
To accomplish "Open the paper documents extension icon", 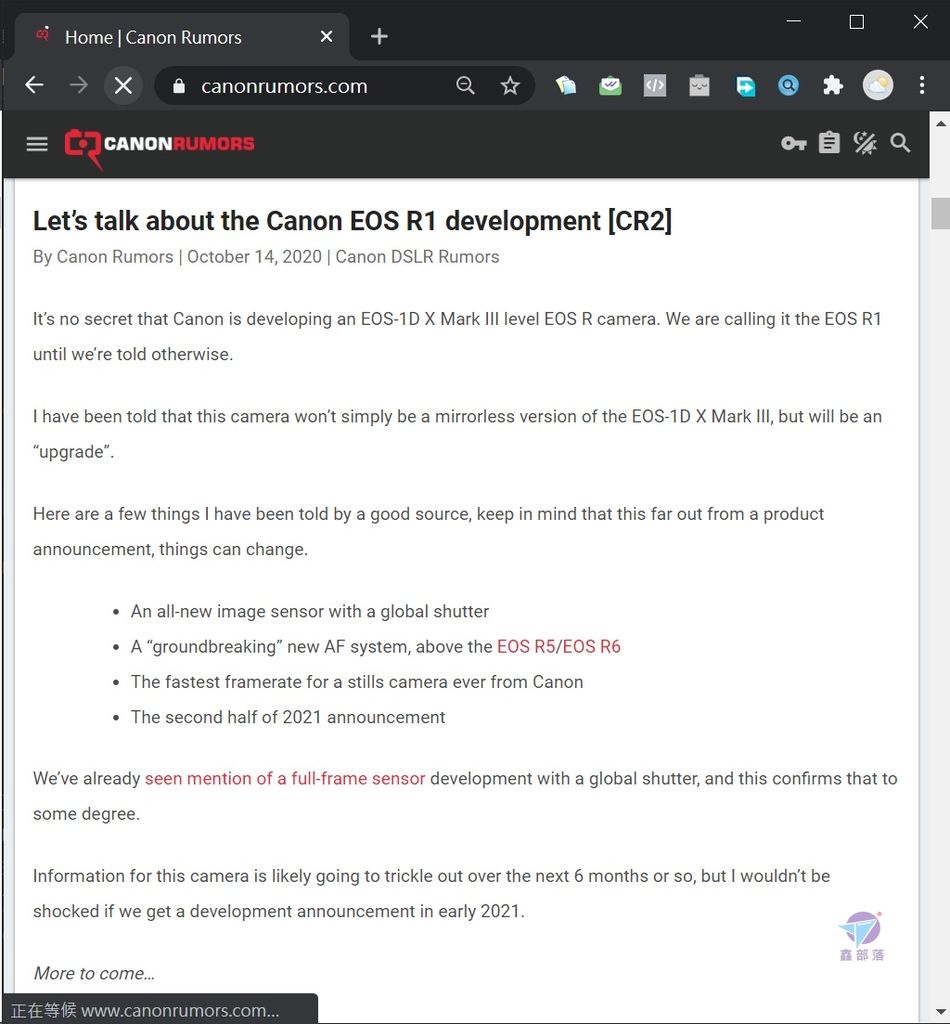I will [565, 85].
